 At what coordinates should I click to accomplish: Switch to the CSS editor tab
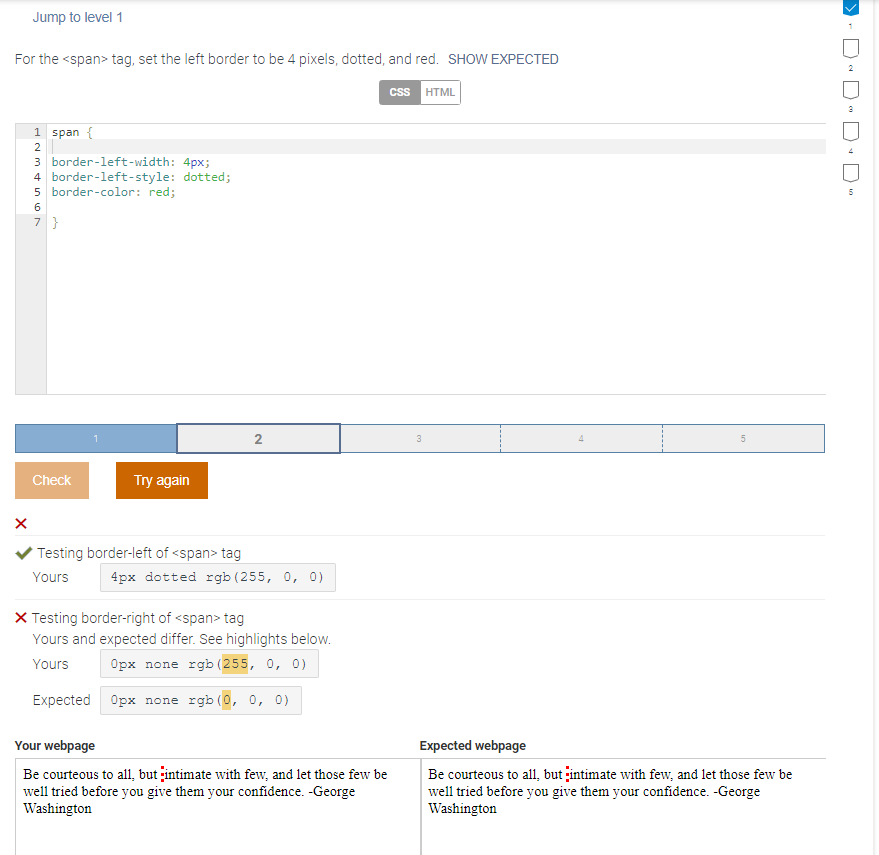[x=400, y=93]
